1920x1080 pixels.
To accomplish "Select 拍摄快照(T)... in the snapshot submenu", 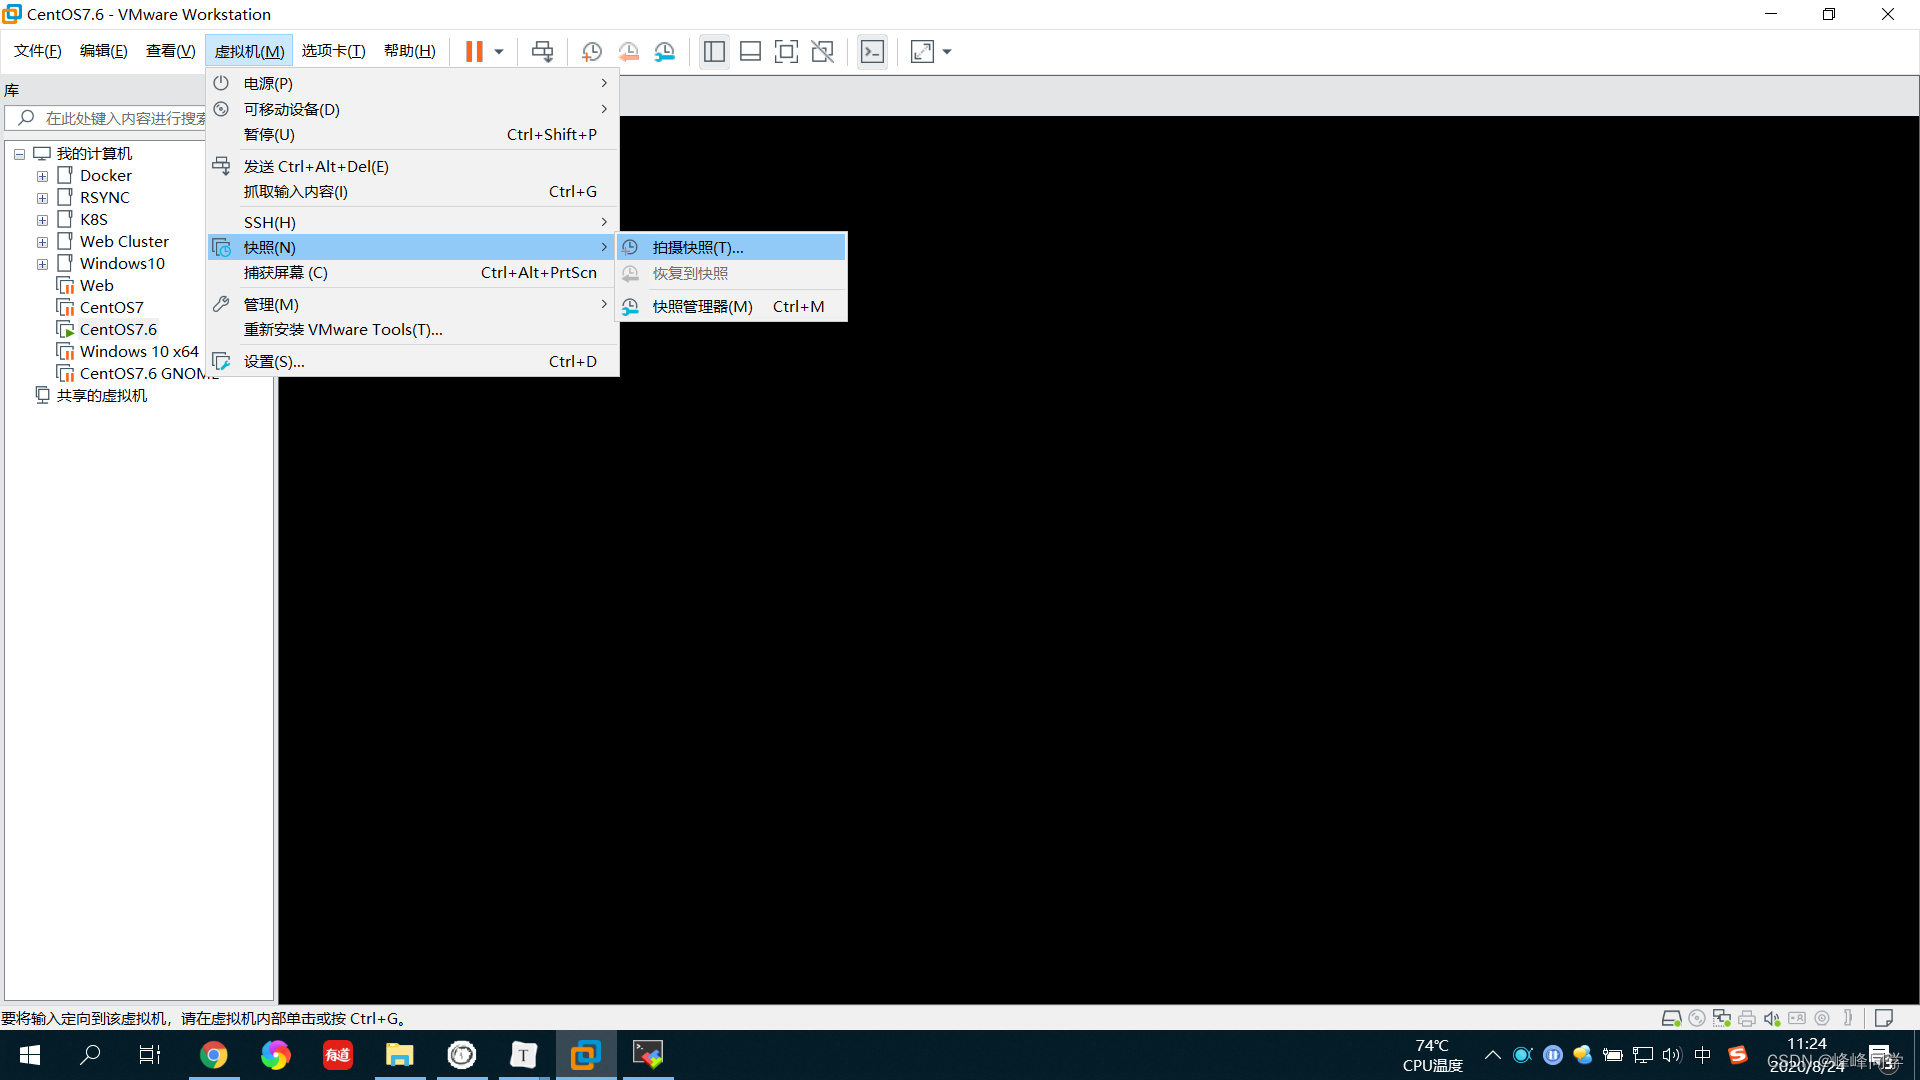I will [x=697, y=247].
